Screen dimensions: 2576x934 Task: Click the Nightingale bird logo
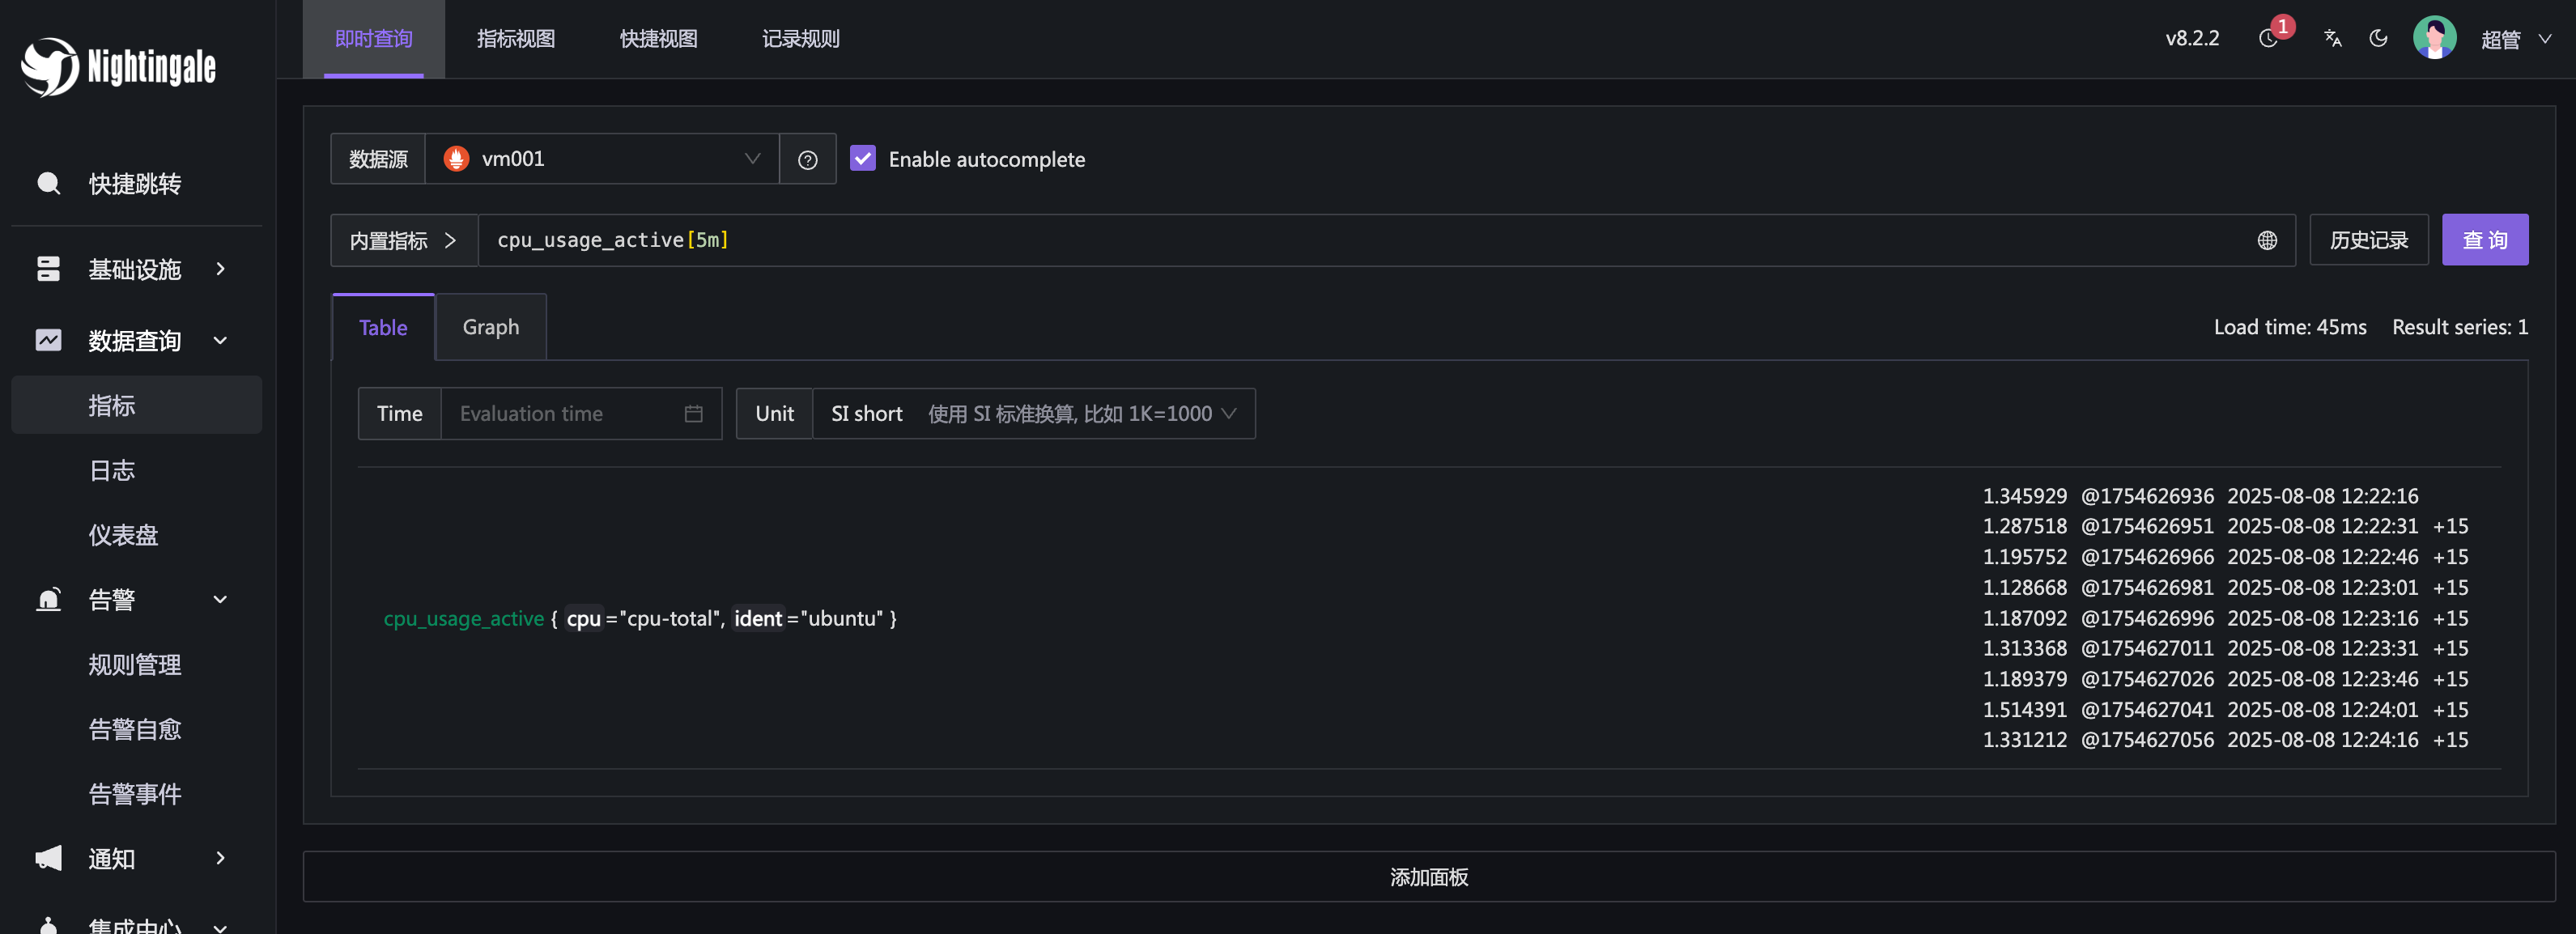click(x=50, y=67)
